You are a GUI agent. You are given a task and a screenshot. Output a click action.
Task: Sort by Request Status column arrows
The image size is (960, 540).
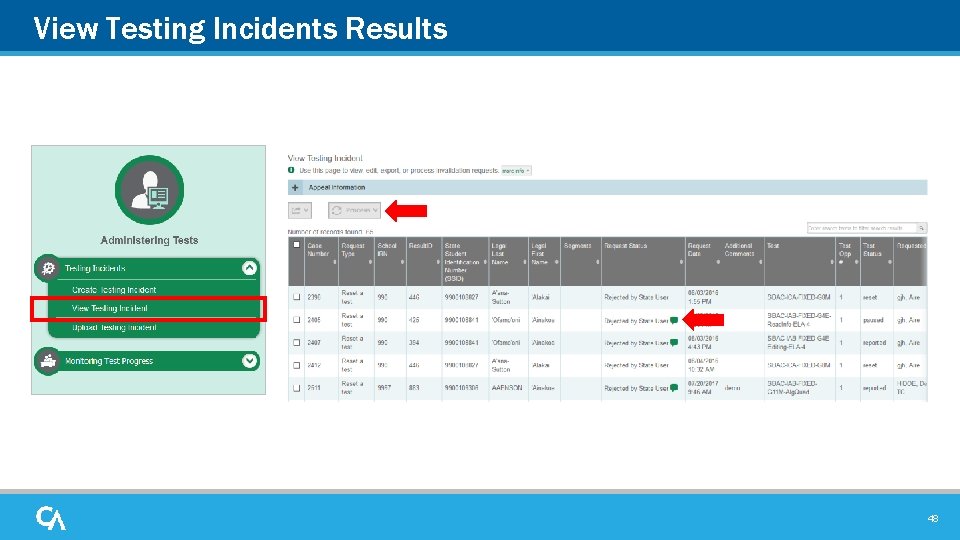[x=681, y=262]
